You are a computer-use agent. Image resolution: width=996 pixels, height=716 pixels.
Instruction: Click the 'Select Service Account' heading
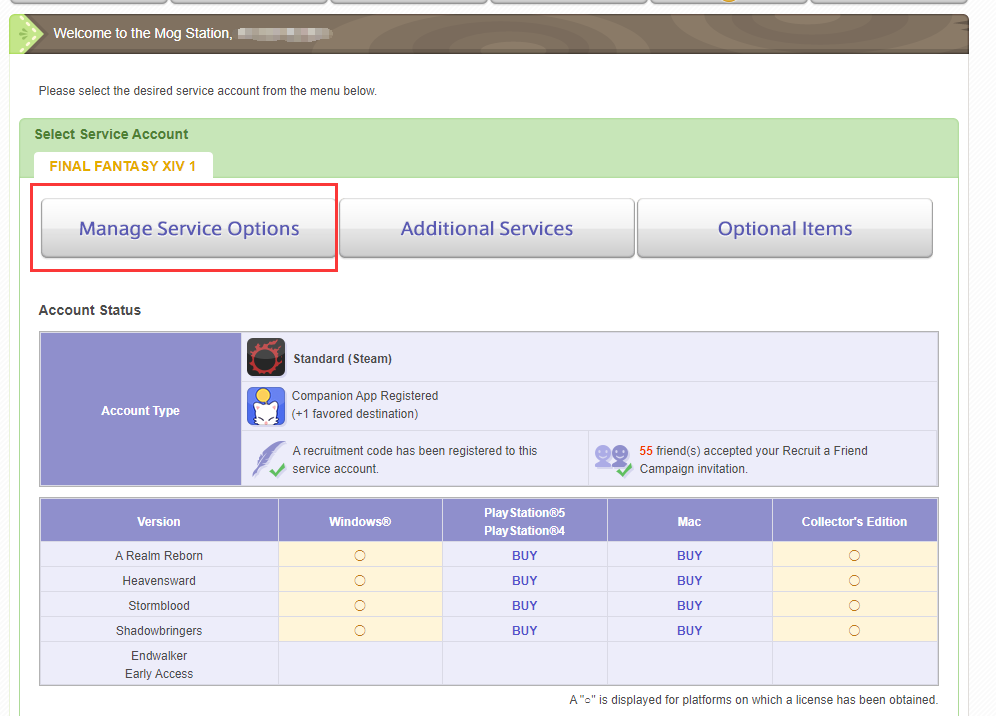[111, 134]
